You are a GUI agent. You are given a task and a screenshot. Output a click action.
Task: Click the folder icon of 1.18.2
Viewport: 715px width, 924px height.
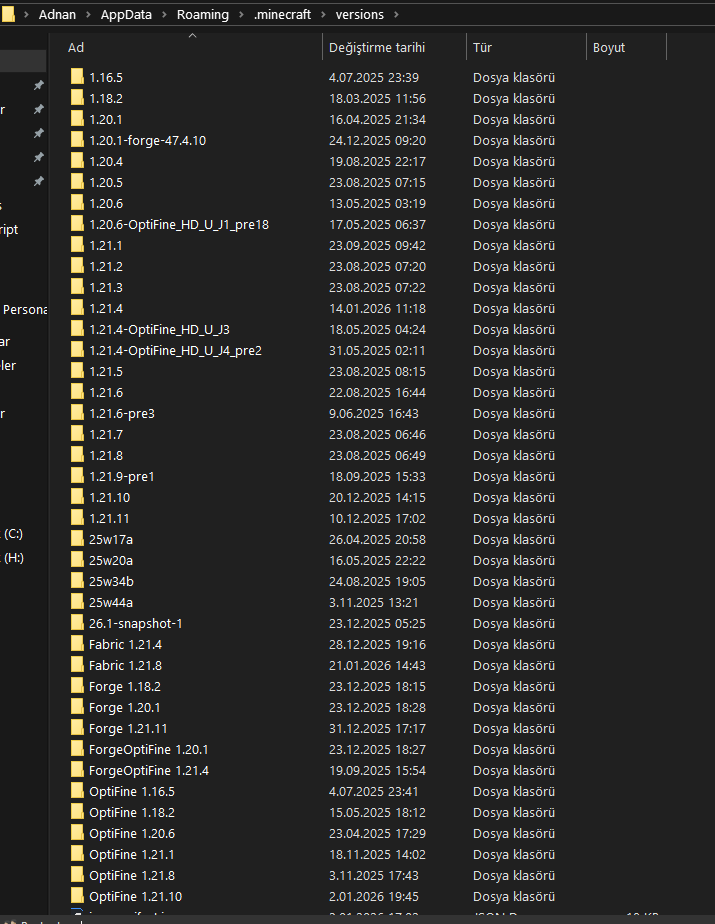click(77, 98)
